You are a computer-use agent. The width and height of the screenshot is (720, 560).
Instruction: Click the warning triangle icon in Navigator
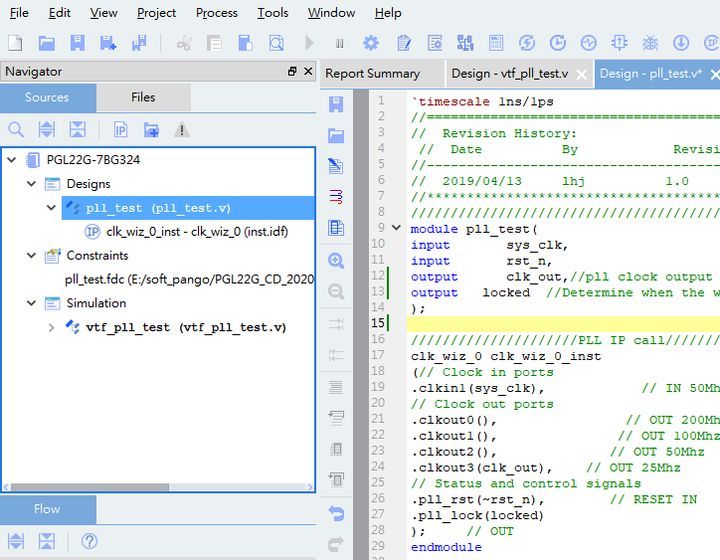(x=182, y=130)
